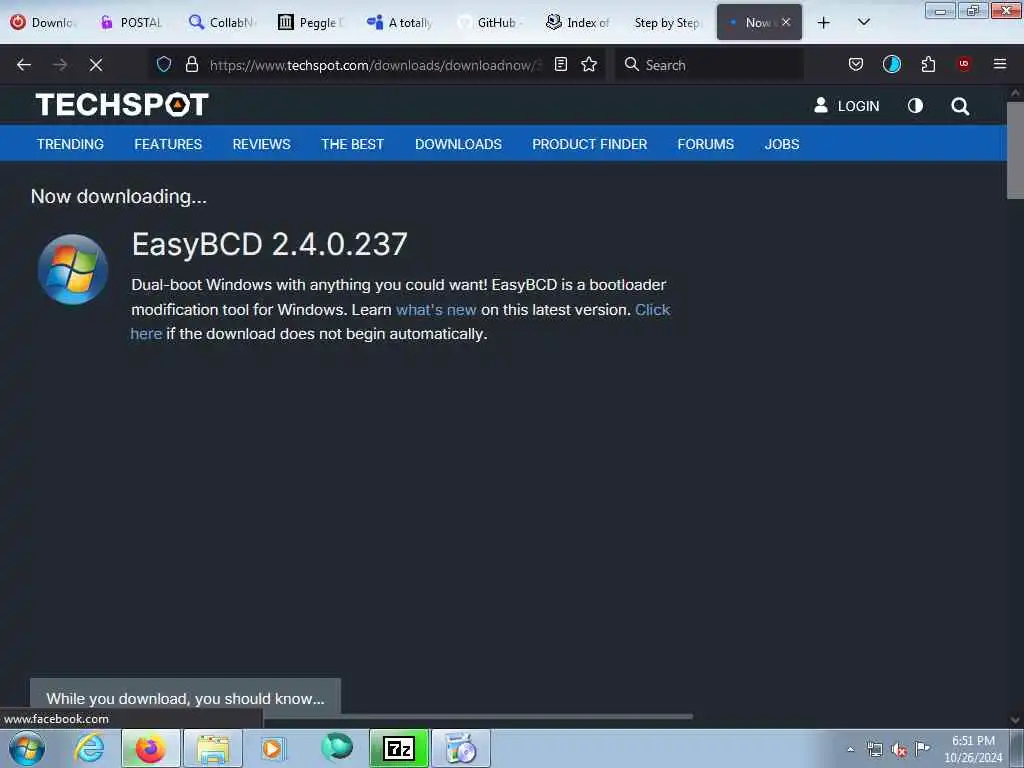
Task: Click the page horizontal scrollbar
Action: pos(478,716)
